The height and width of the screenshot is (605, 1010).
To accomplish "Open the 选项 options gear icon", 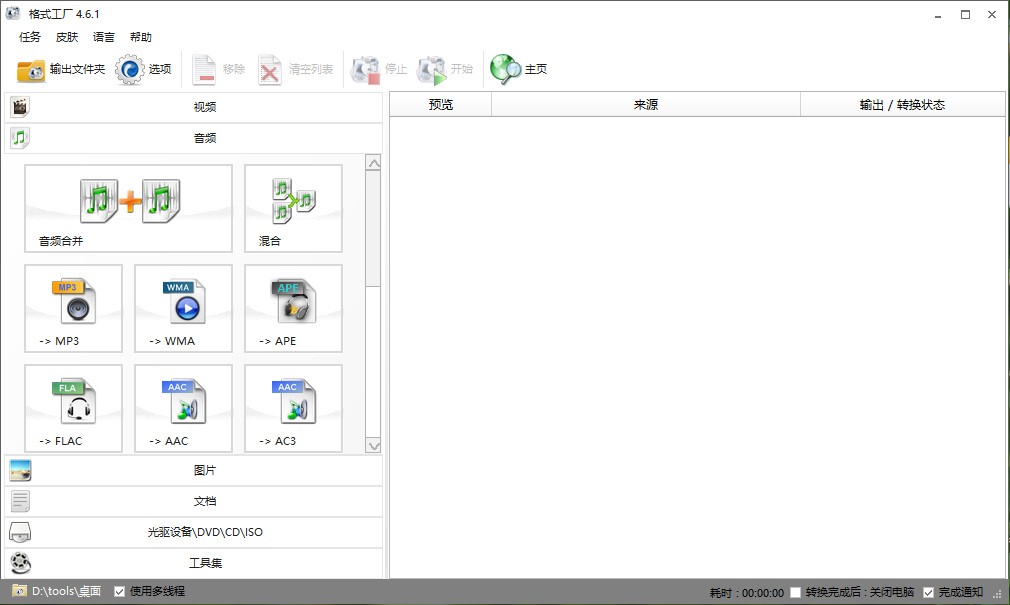I will click(x=129, y=70).
